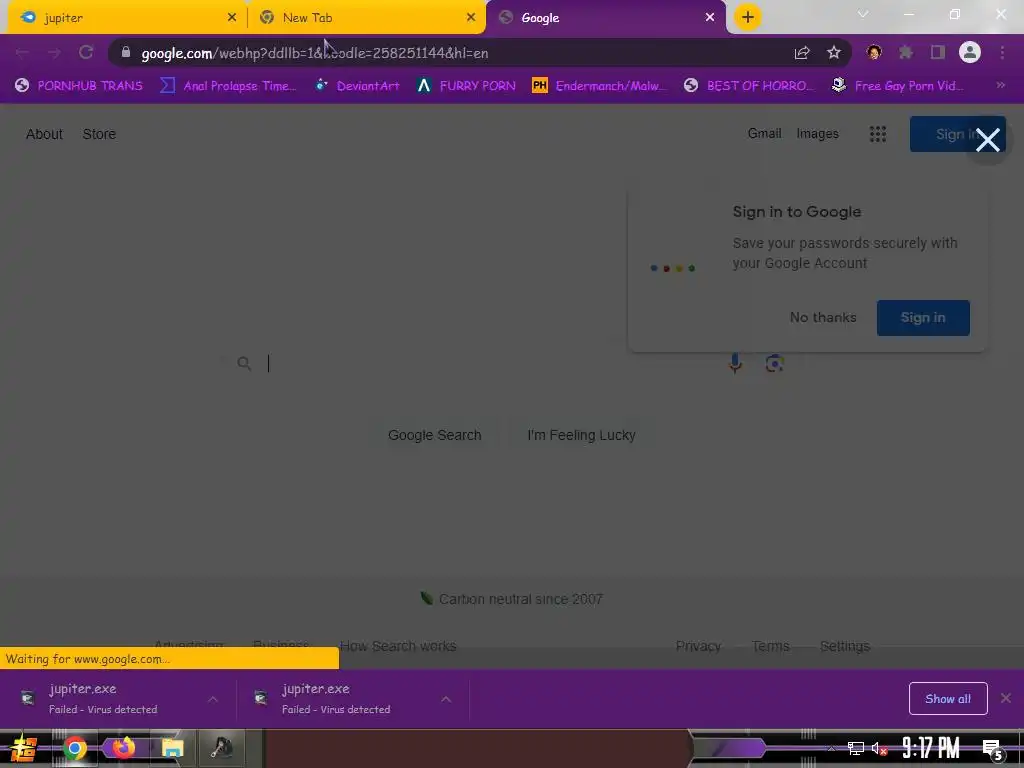Viewport: 1024px width, 768px height.
Task: Open the Endermanch/Malw... bookmark
Action: click(x=600, y=86)
